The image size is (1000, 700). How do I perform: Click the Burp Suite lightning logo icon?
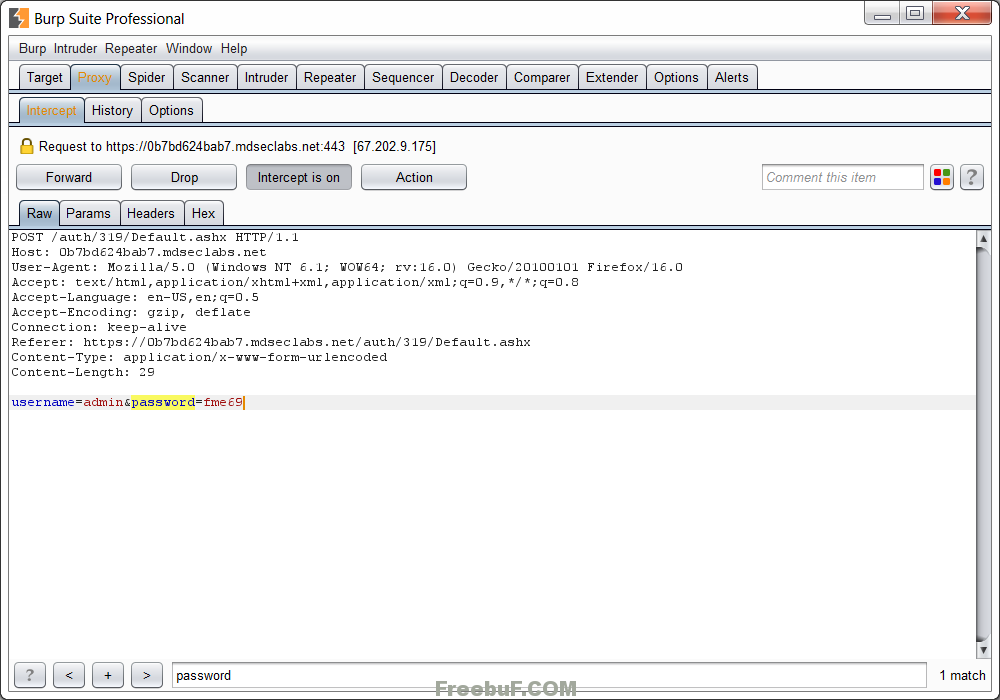pos(19,18)
